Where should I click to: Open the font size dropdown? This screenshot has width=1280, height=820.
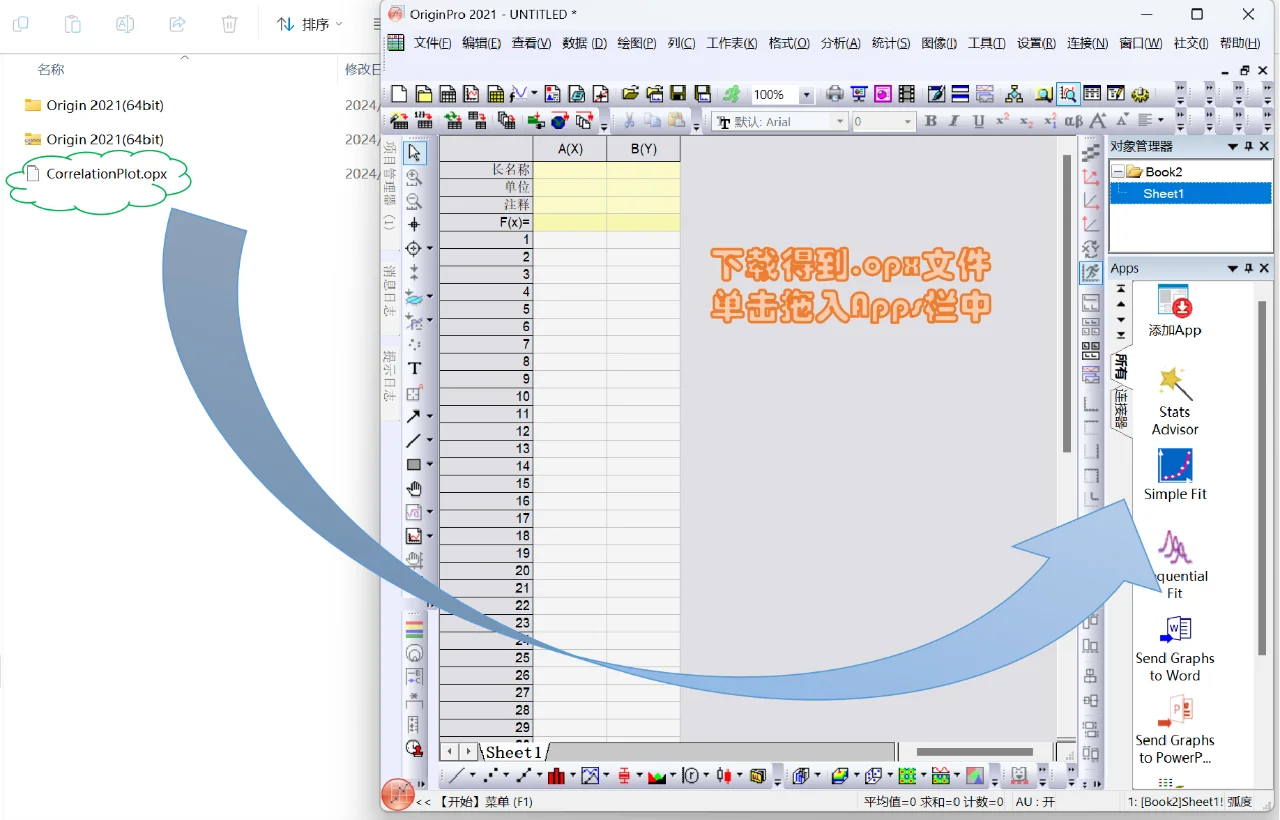[908, 121]
